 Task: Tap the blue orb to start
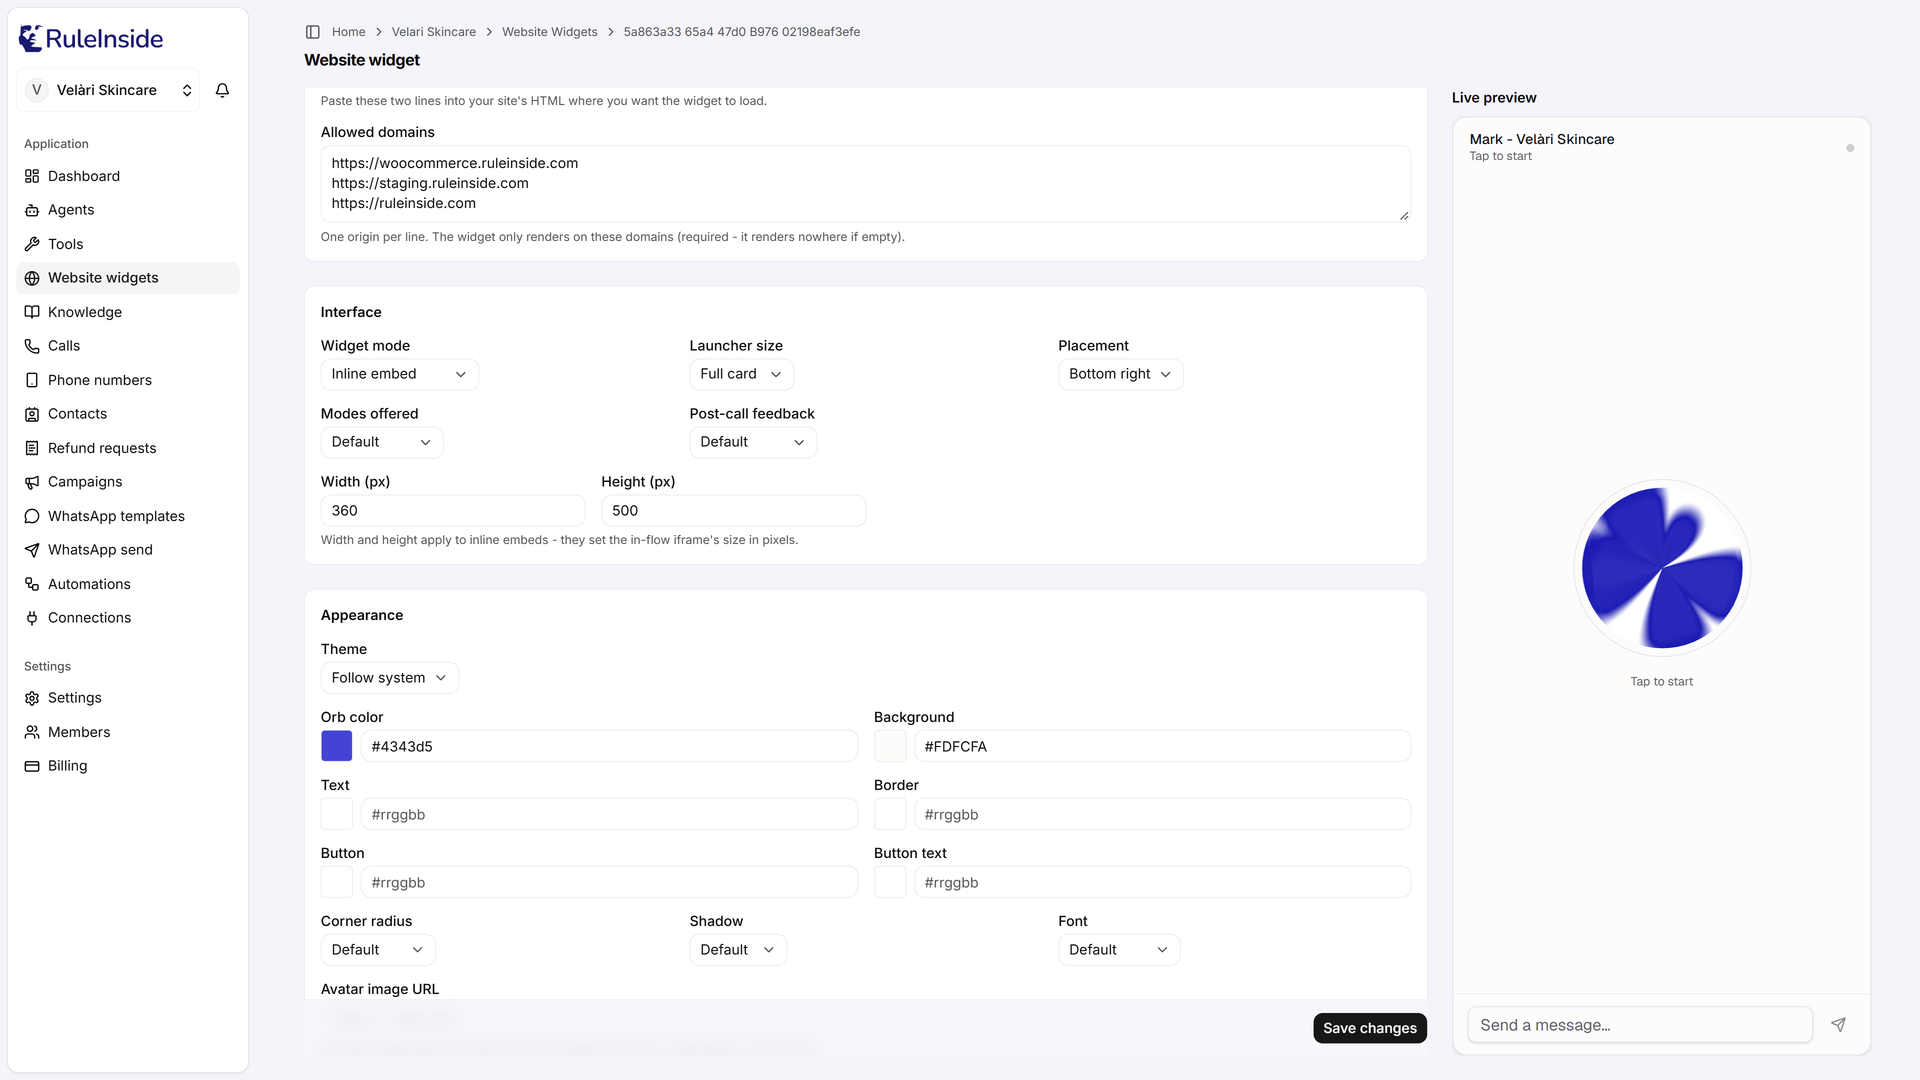click(1662, 568)
